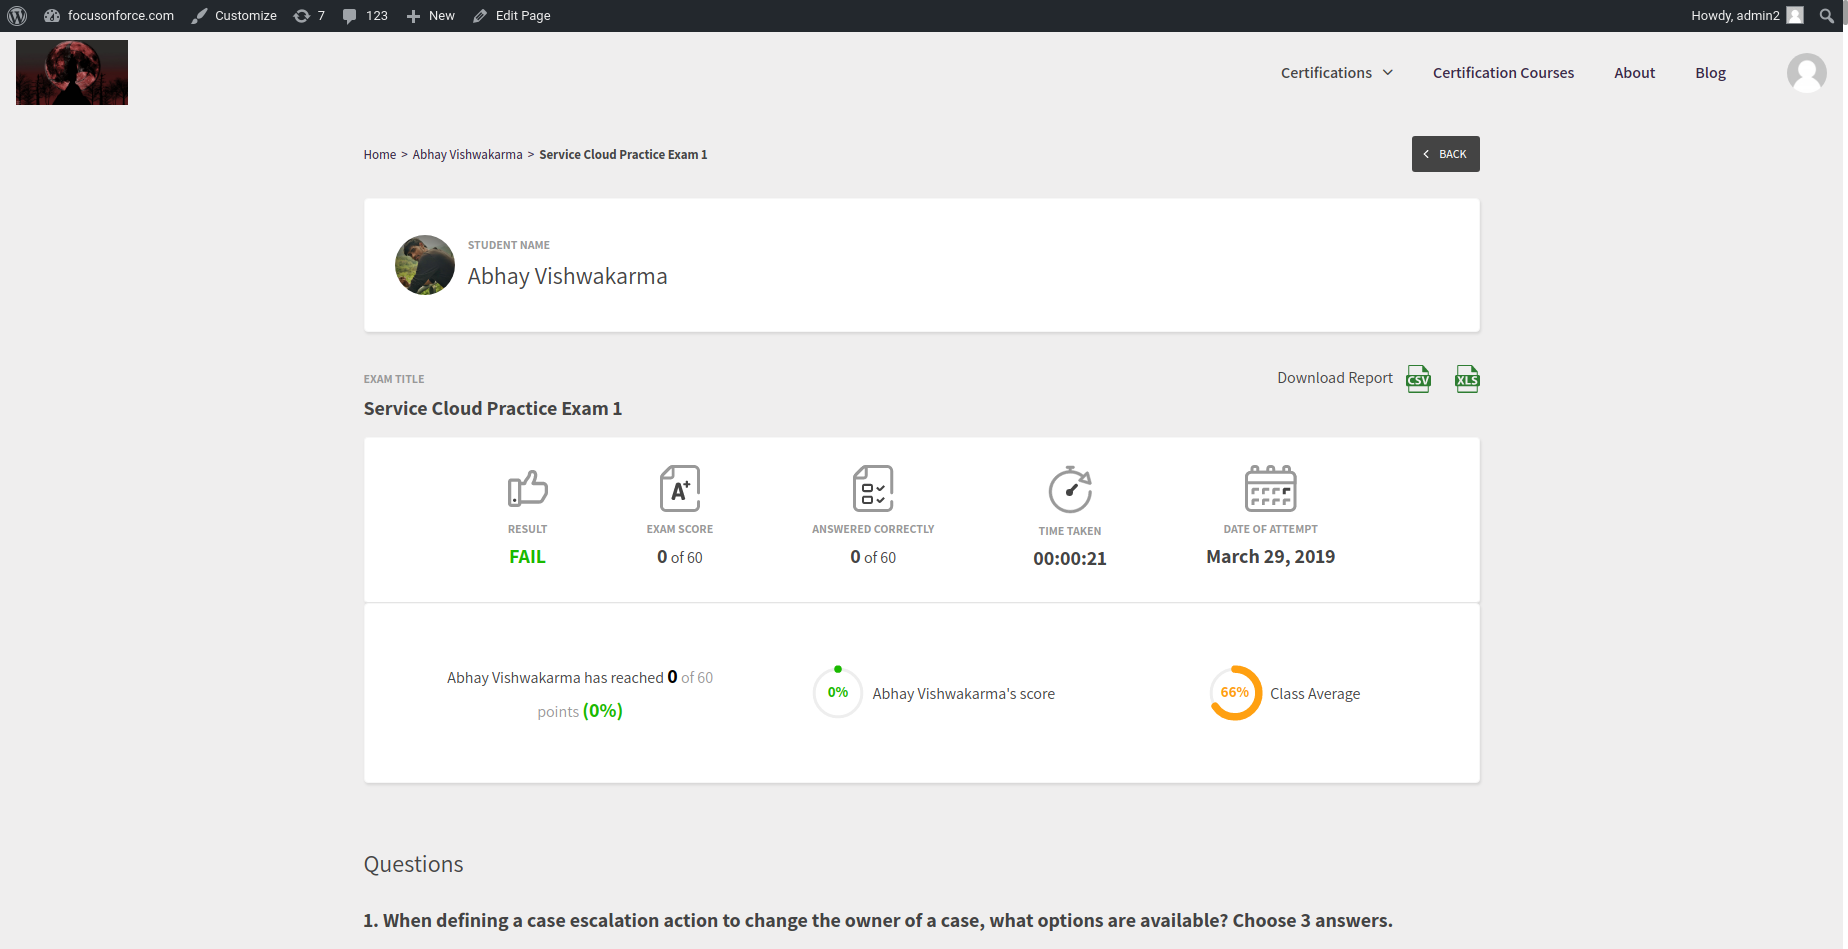The image size is (1848, 949).
Task: Open the search icon in admin bar
Action: pyautogui.click(x=1827, y=16)
